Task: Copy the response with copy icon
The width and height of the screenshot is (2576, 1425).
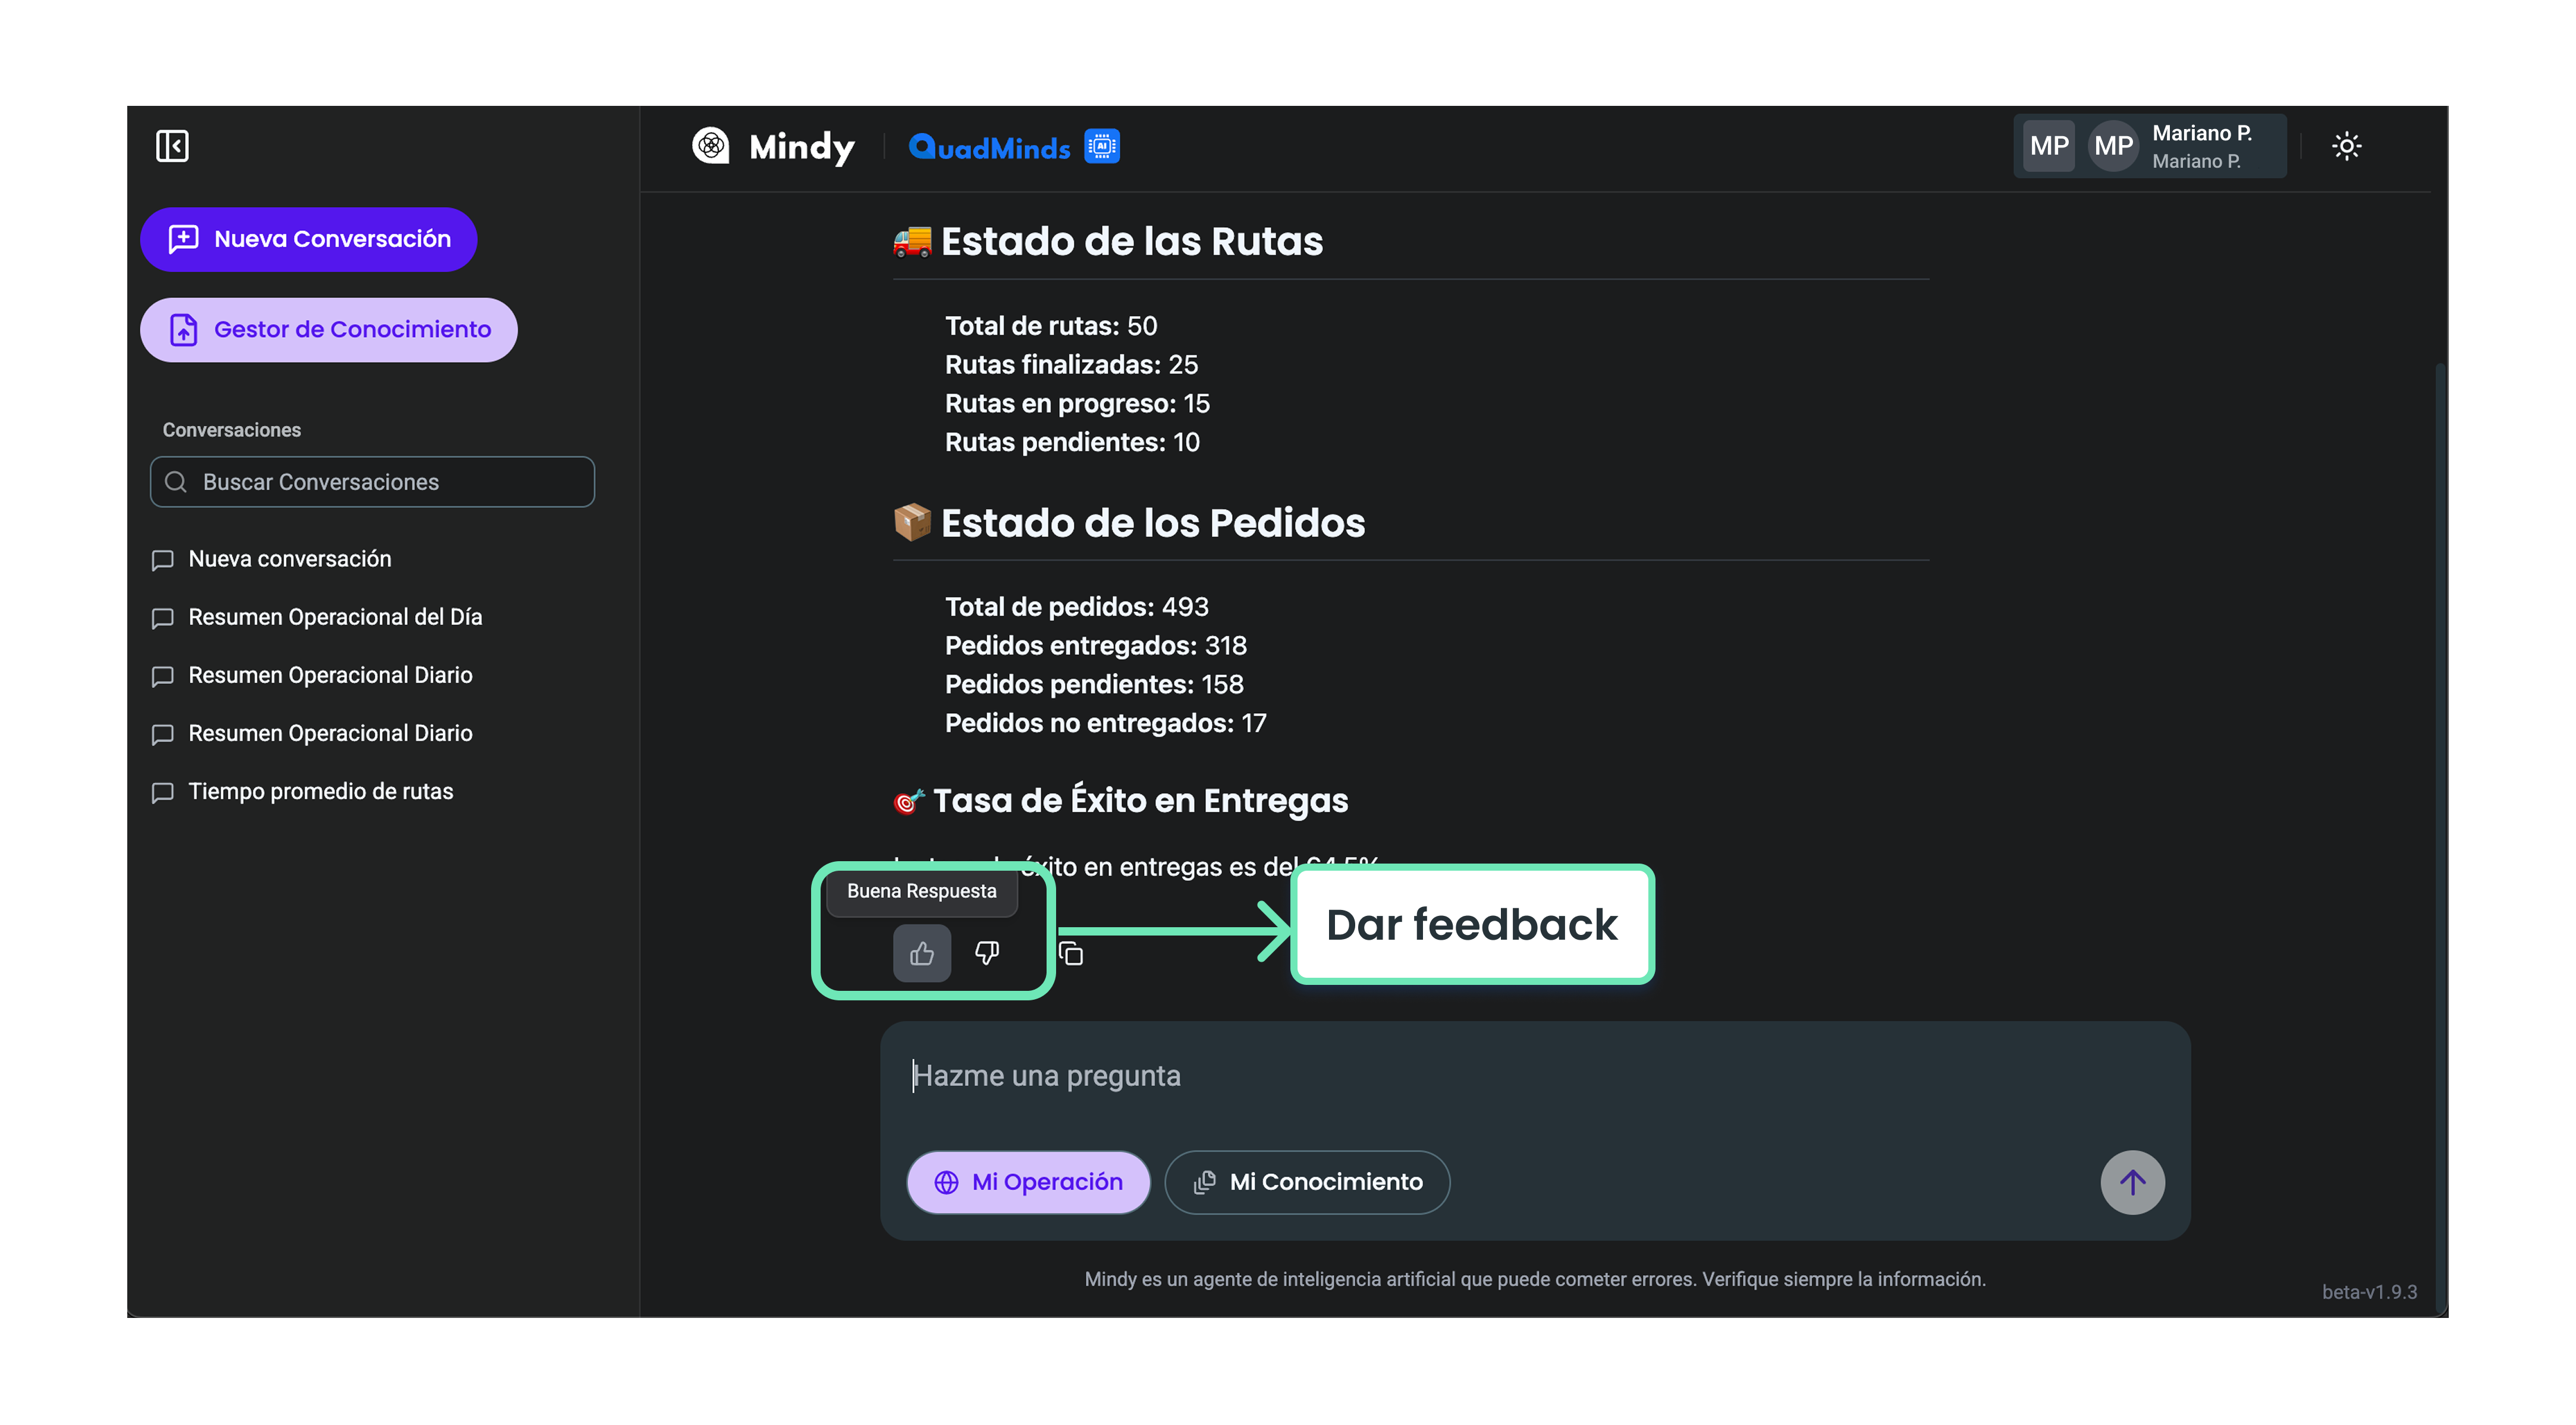Action: (x=1071, y=954)
